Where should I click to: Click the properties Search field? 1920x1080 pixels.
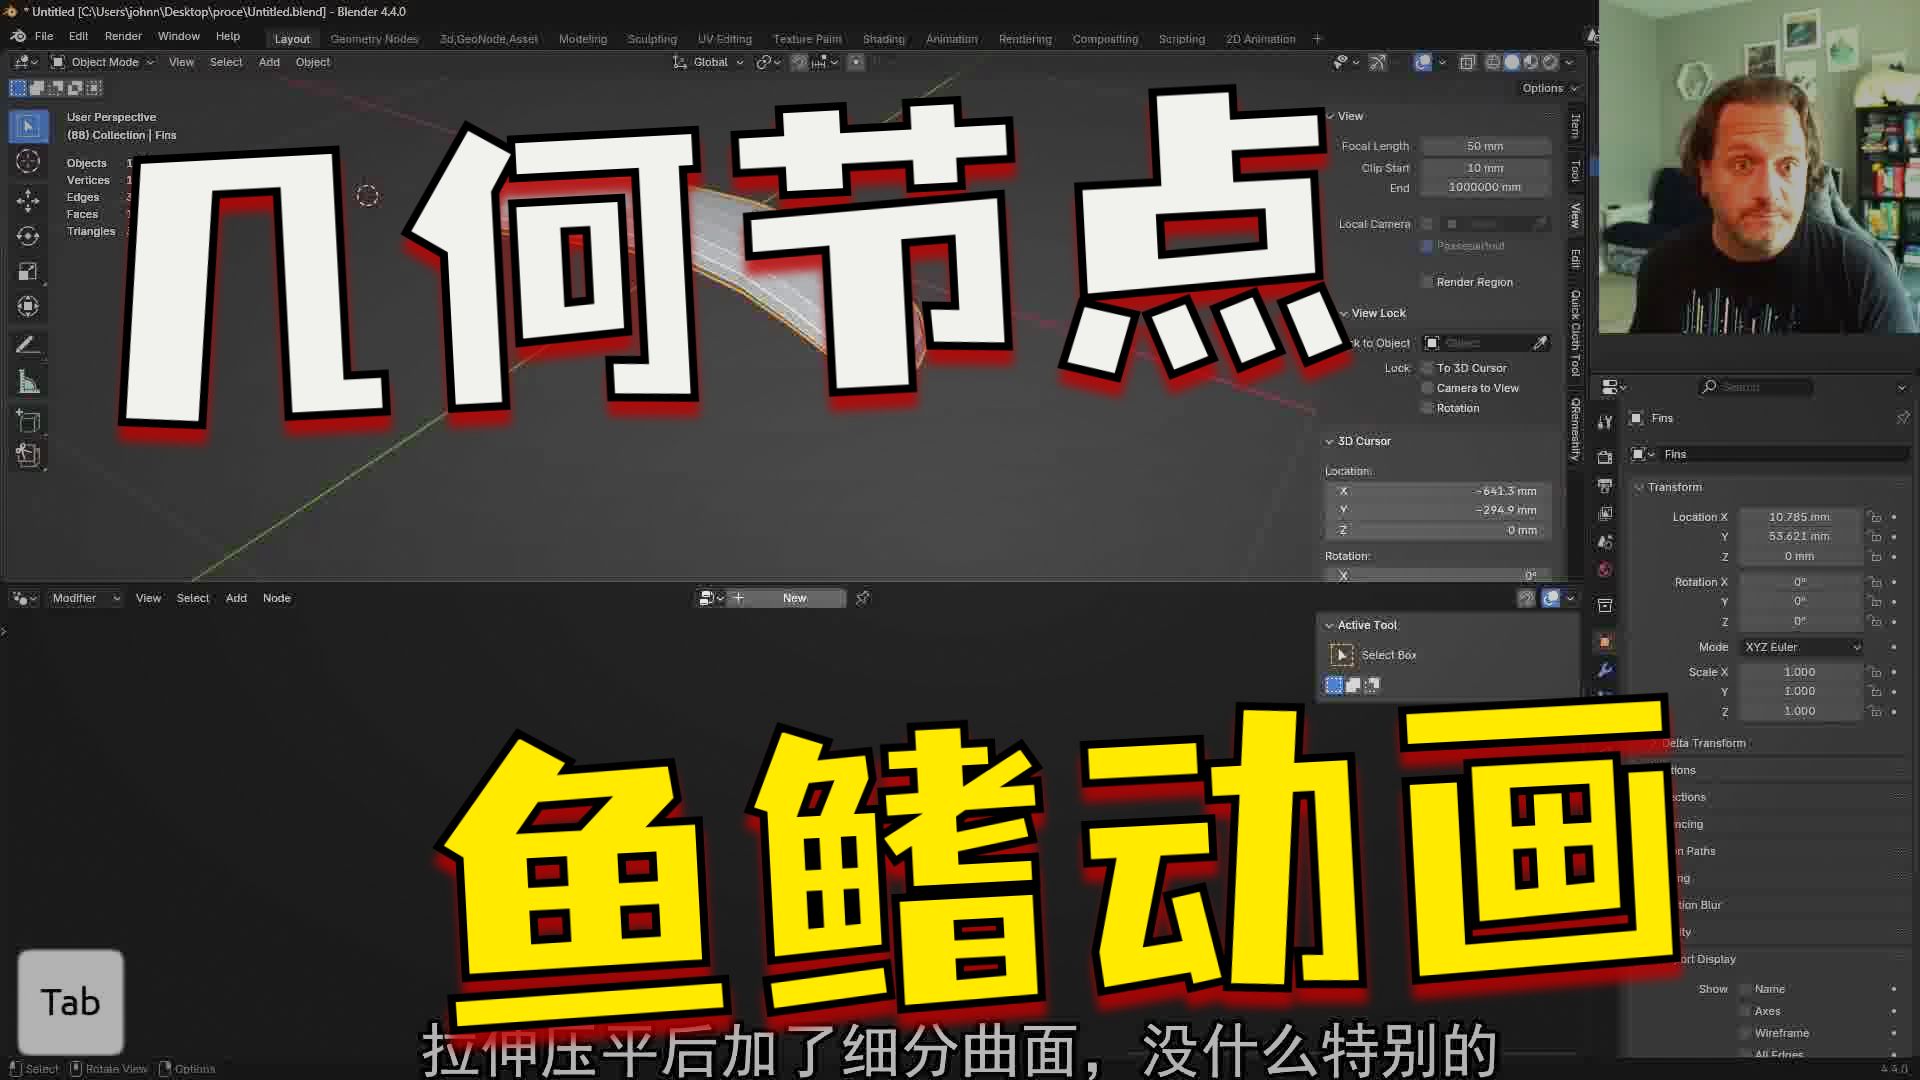[x=1757, y=387]
